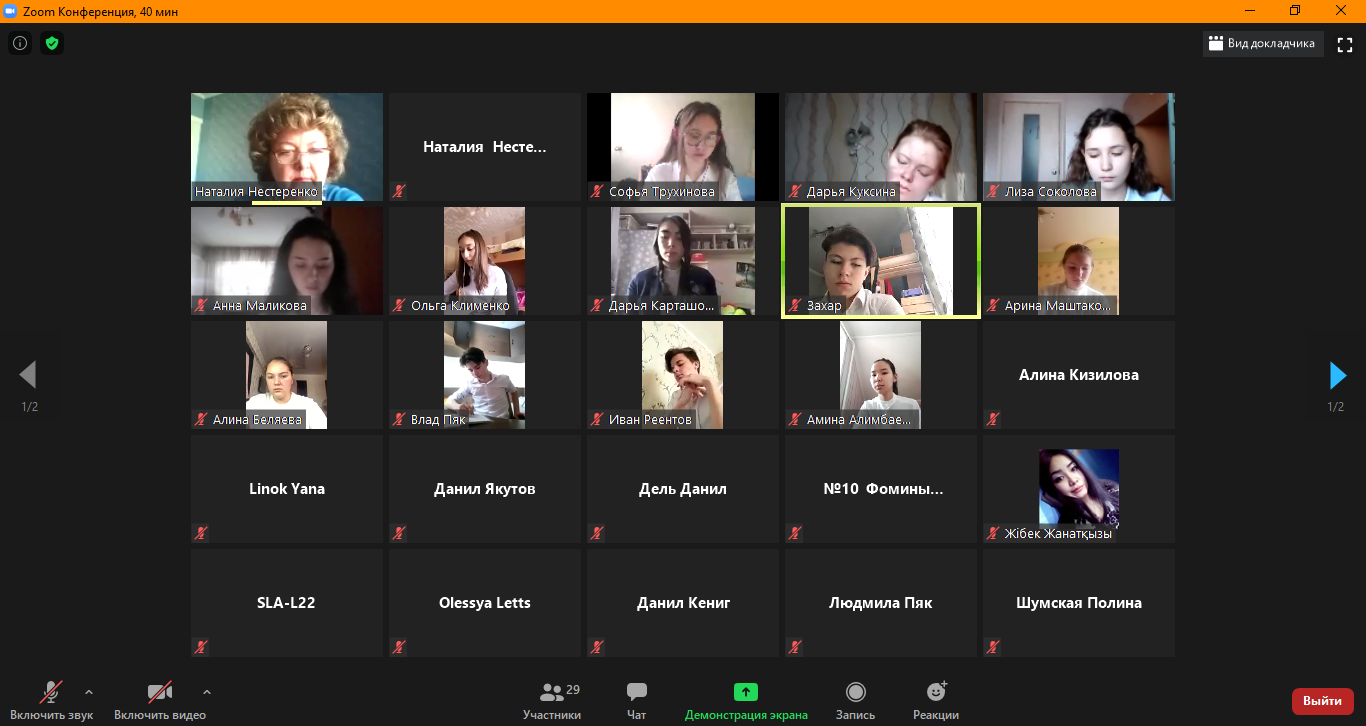Click muted mic icon on Алина Кизилова tile
Image resolution: width=1366 pixels, height=726 pixels.
994,420
